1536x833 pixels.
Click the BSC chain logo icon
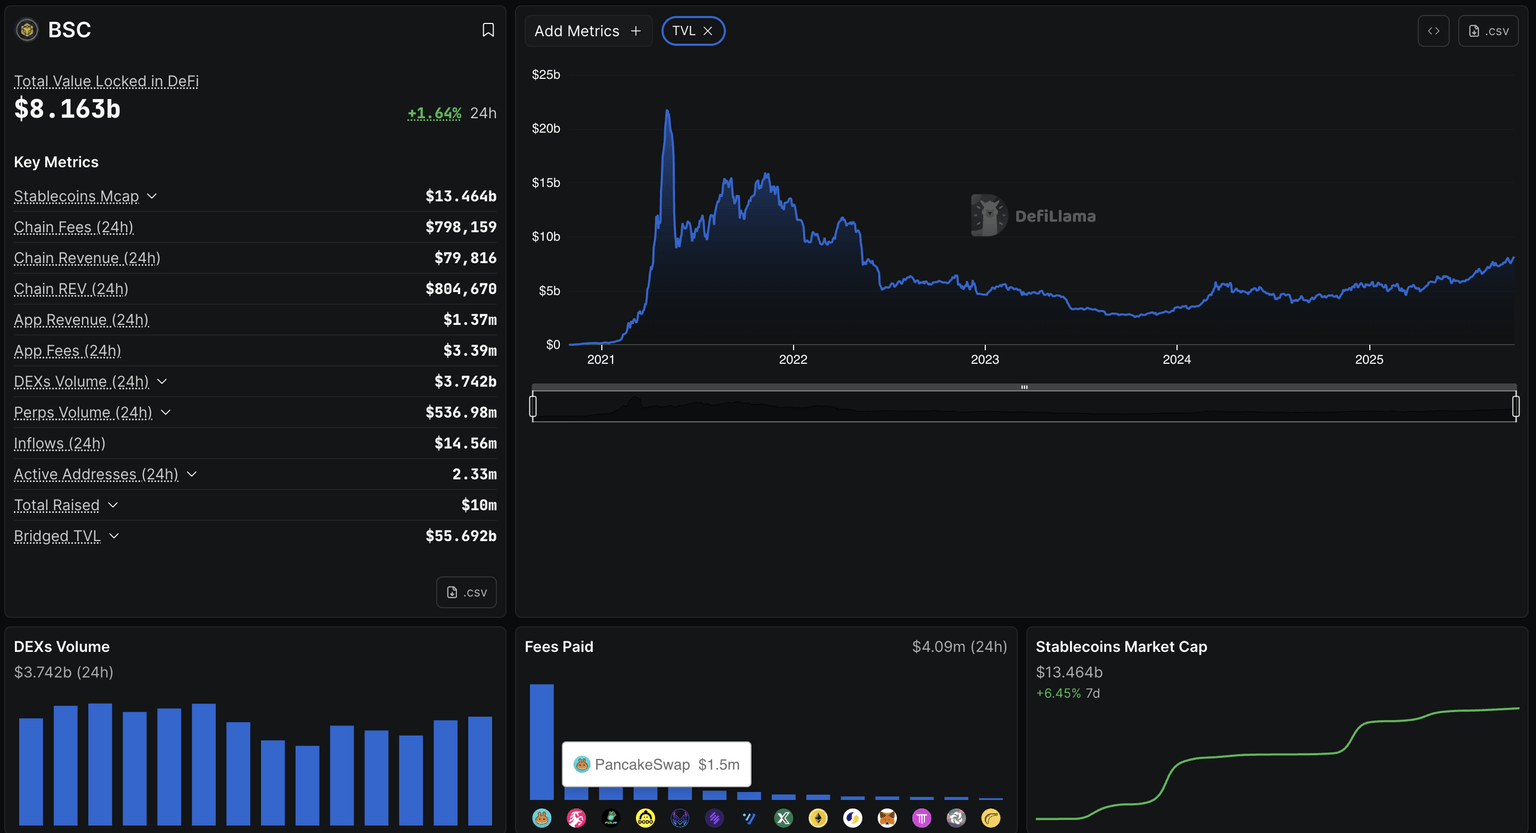tap(27, 30)
